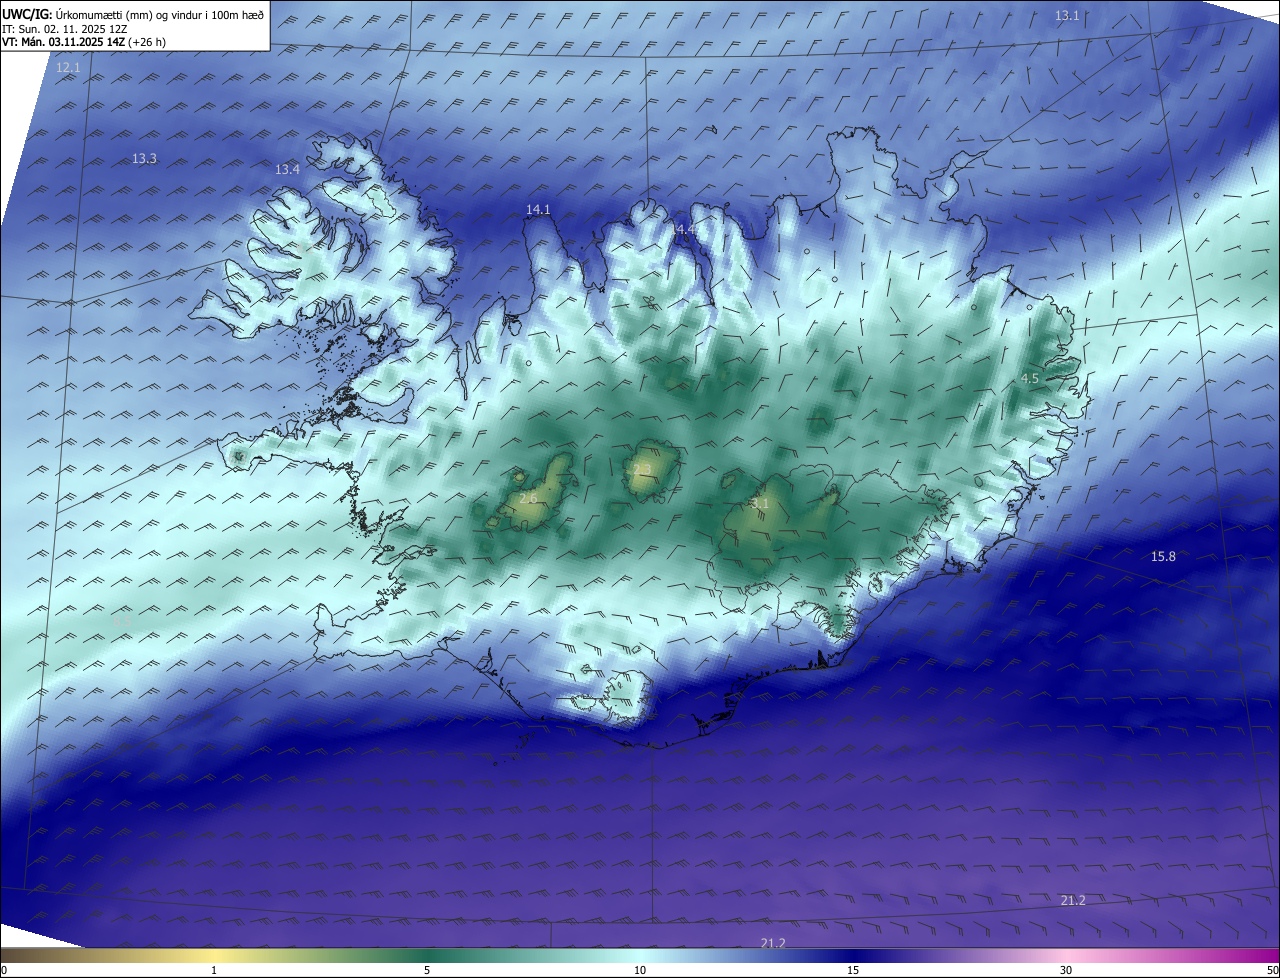Click the "13.3" value label
Image resolution: width=1280 pixels, height=978 pixels.
click(144, 159)
